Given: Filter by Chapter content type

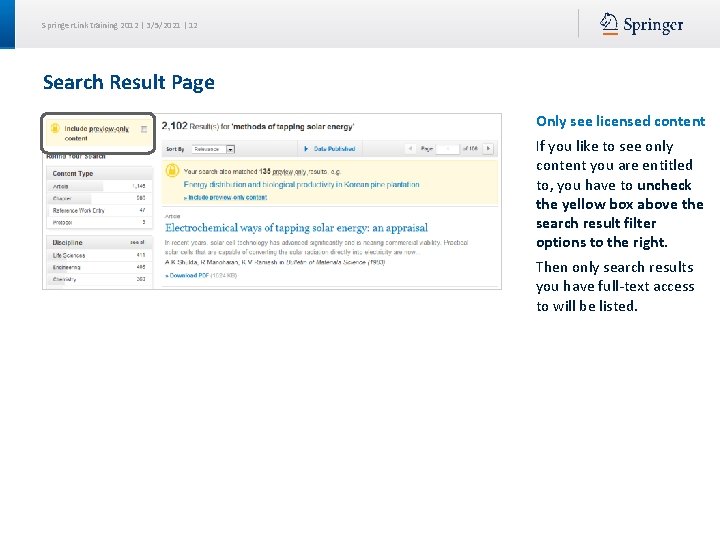Looking at the screenshot, I should (x=99, y=198).
